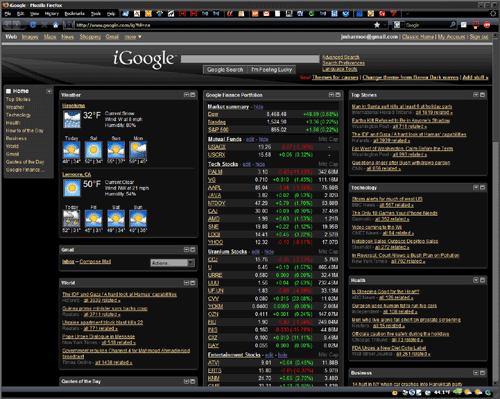Viewport: 500px width, 399px height.
Task: Hide the Uranium Stocks section
Action: (269, 252)
